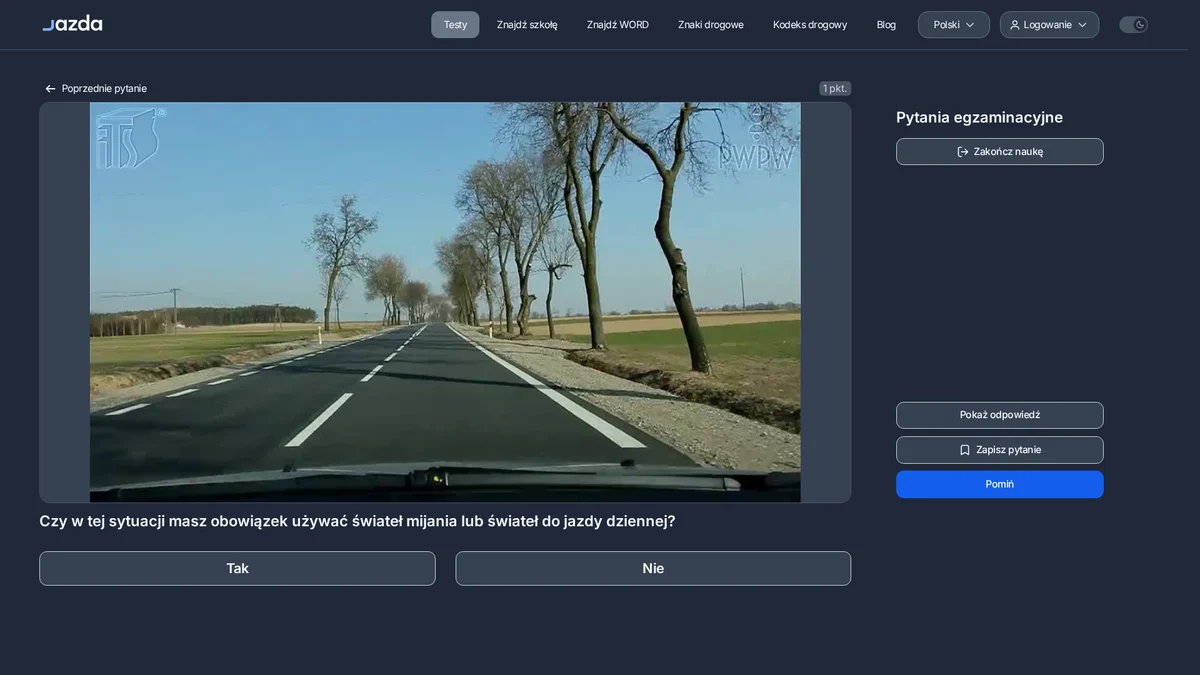Answer Nie to the question
This screenshot has width=1200, height=675.
coord(653,568)
